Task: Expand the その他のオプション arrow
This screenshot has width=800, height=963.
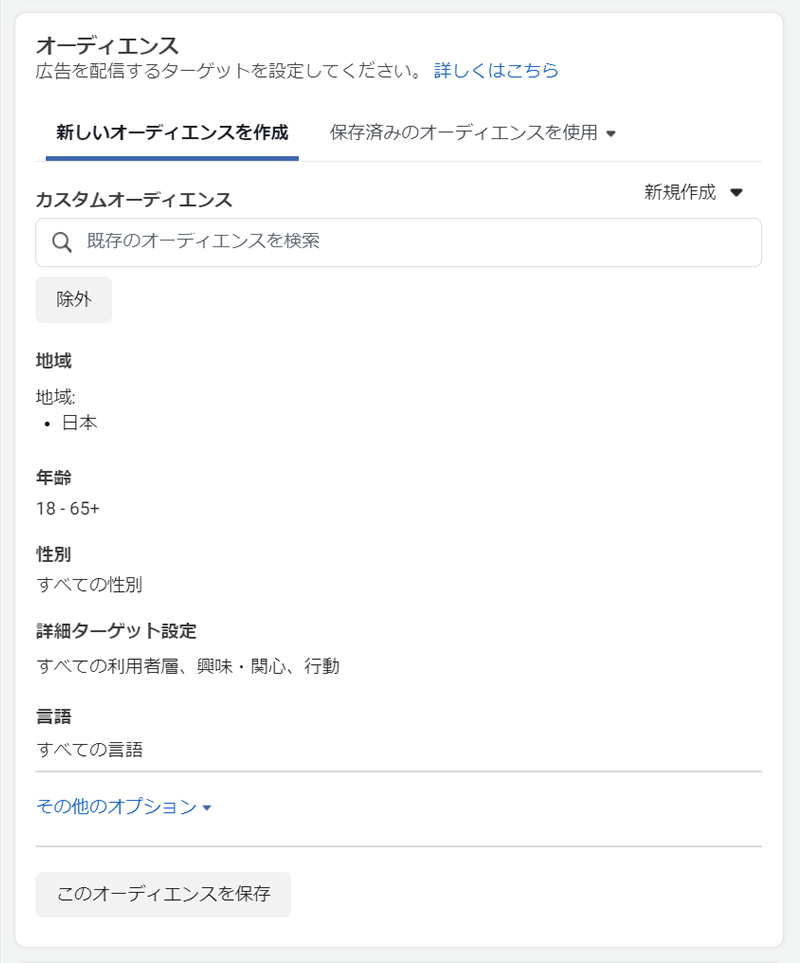Action: coord(207,807)
